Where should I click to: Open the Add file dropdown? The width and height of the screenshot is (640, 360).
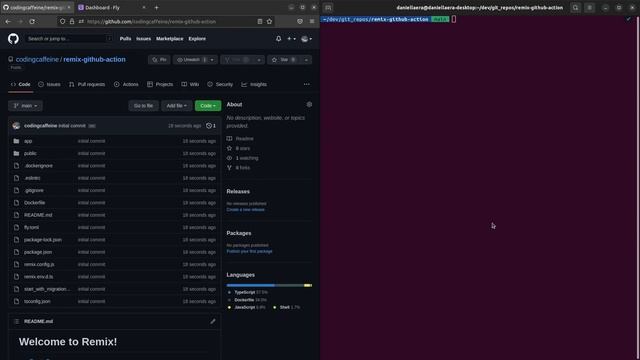pyautogui.click(x=176, y=106)
